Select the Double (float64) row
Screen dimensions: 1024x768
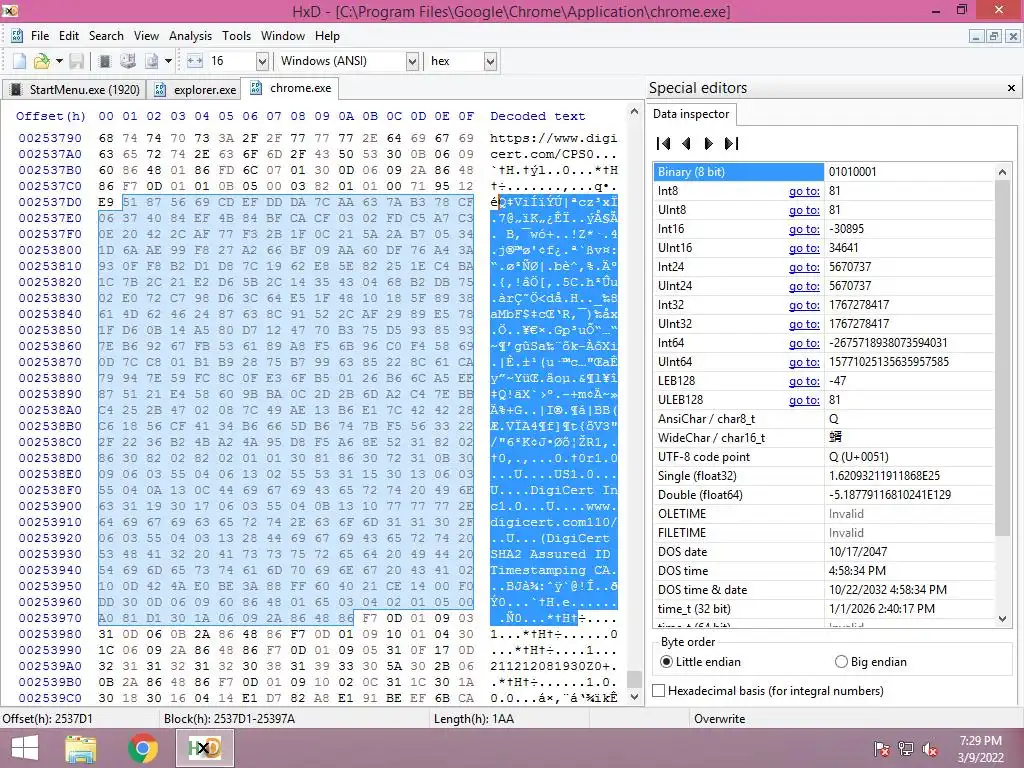(824, 494)
